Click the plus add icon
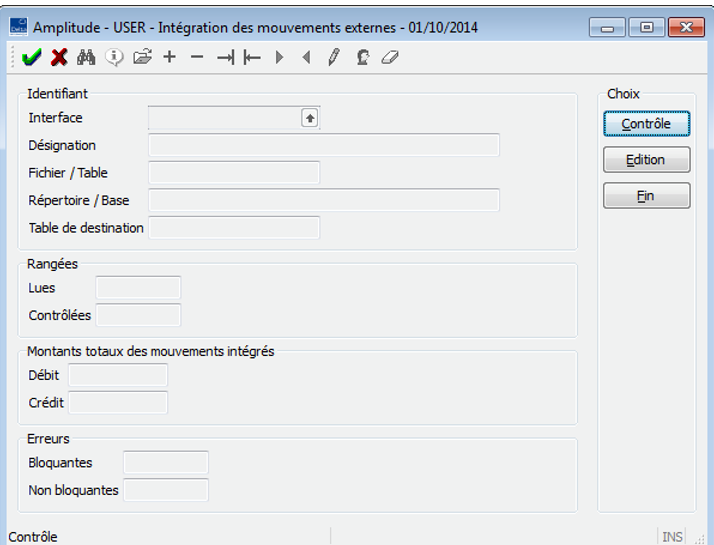 pos(169,58)
